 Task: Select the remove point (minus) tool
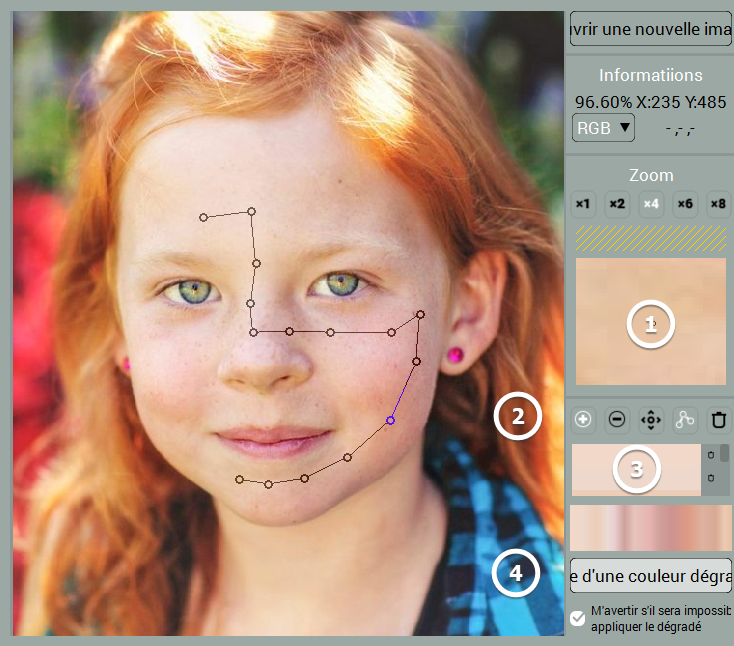tap(617, 419)
